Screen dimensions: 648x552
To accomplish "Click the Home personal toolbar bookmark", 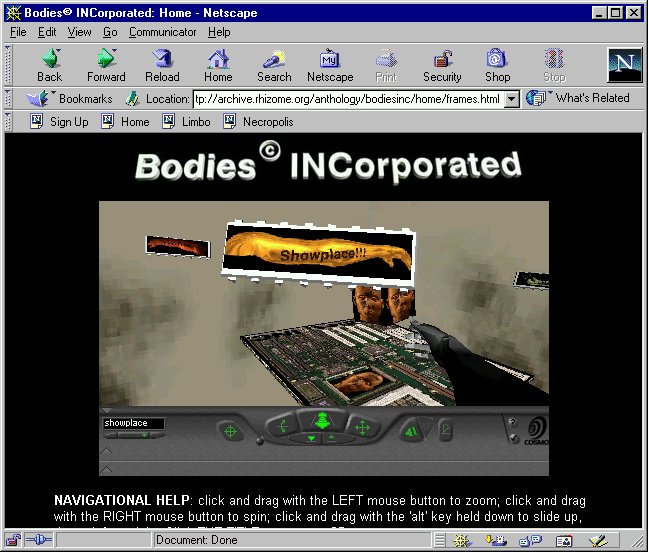I will point(125,121).
